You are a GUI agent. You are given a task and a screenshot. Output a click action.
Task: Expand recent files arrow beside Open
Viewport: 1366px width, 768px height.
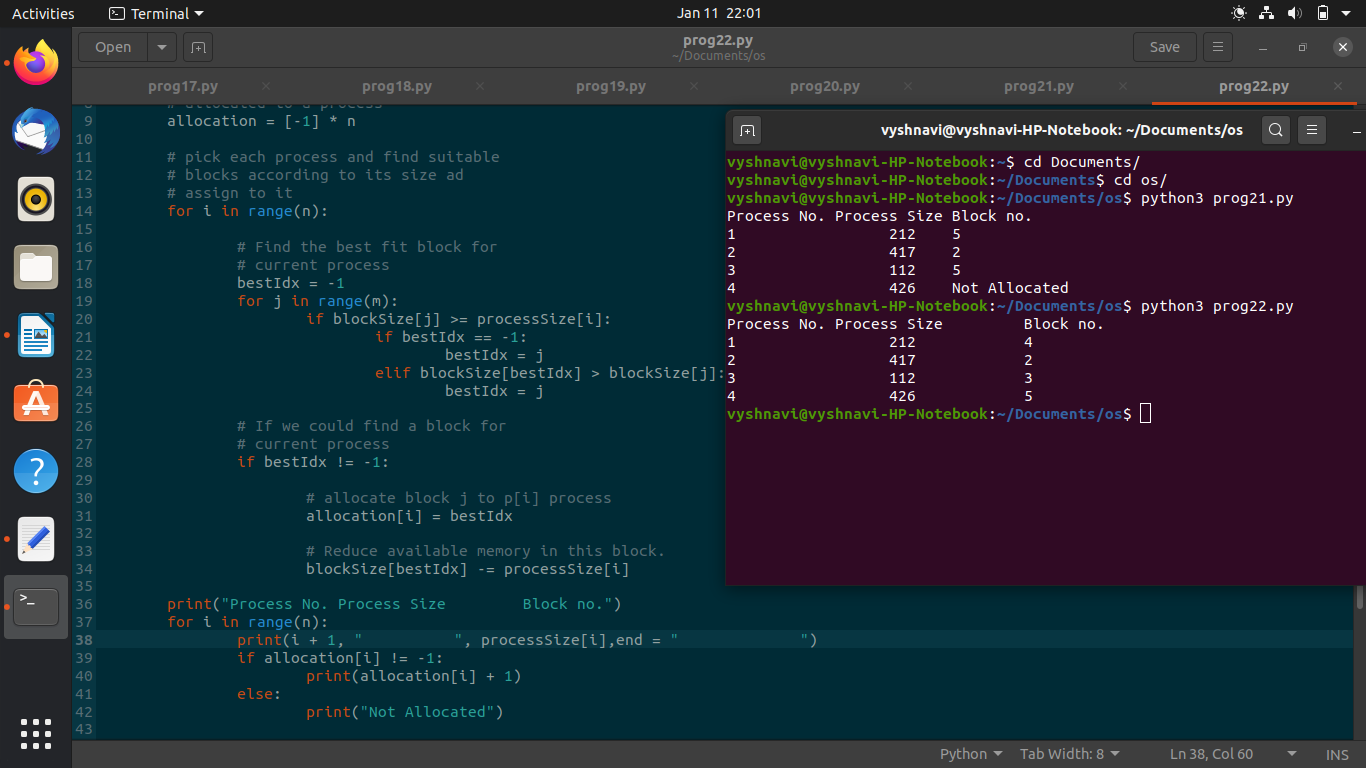(x=162, y=47)
